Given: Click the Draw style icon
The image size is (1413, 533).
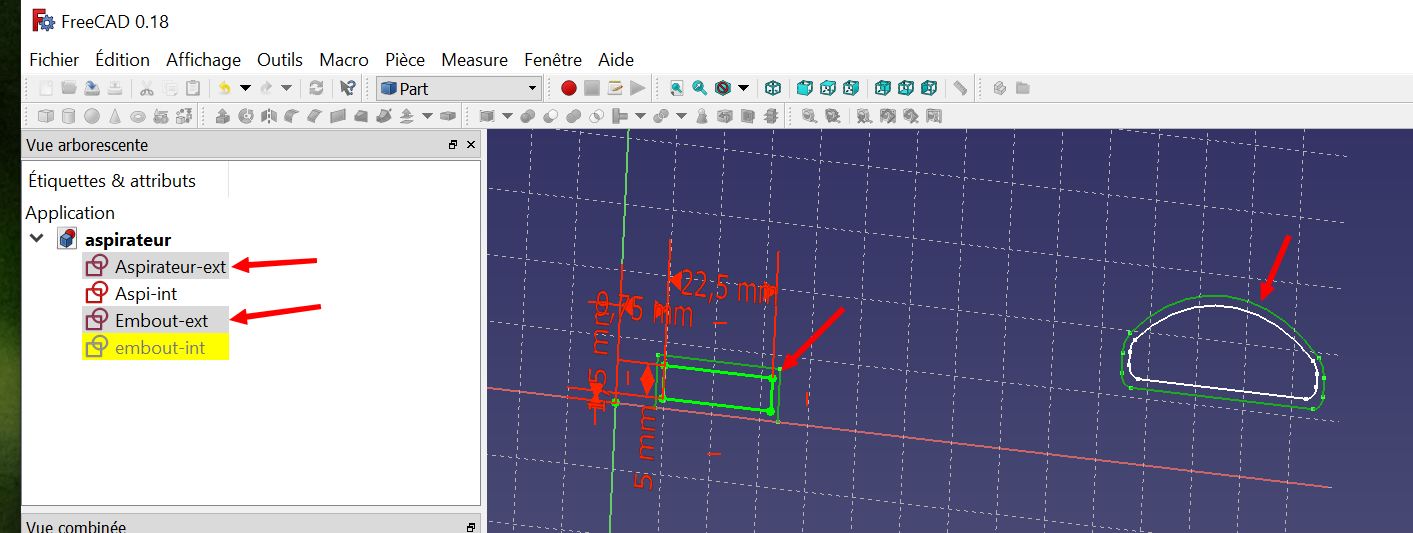Looking at the screenshot, I should (x=724, y=88).
